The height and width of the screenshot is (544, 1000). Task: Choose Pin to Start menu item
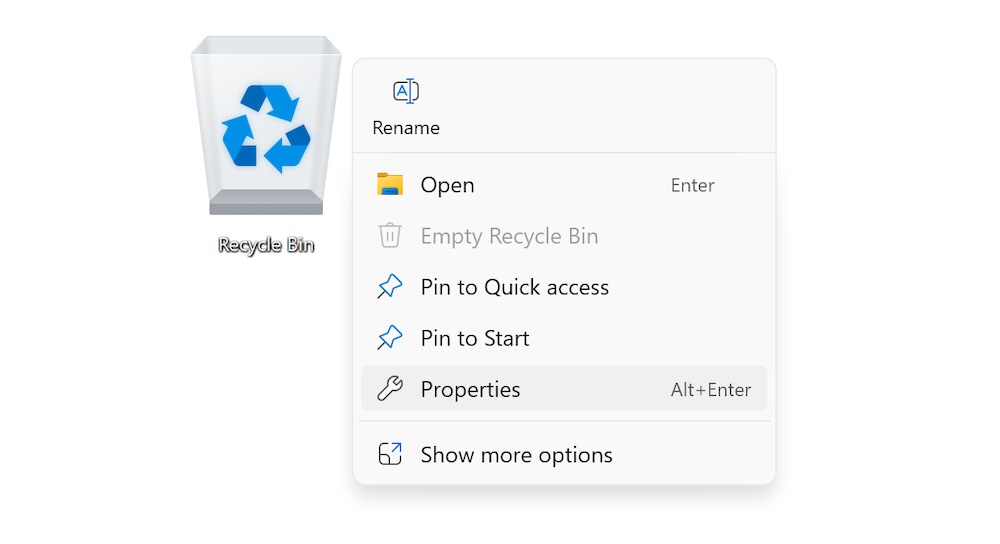point(475,338)
